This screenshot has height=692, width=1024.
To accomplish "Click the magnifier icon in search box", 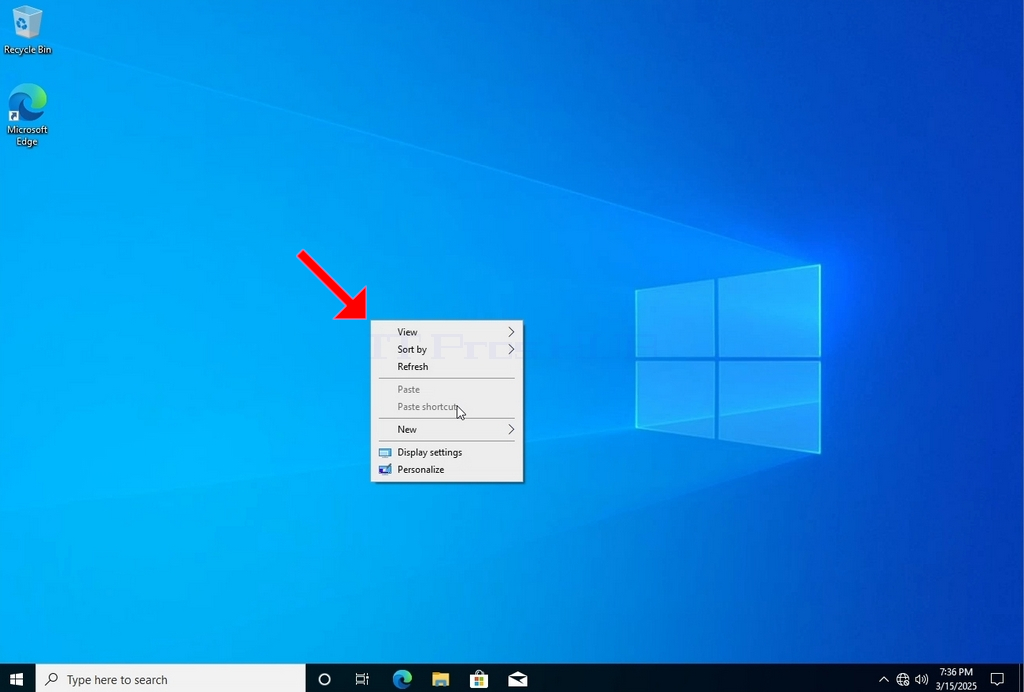I will (x=51, y=679).
